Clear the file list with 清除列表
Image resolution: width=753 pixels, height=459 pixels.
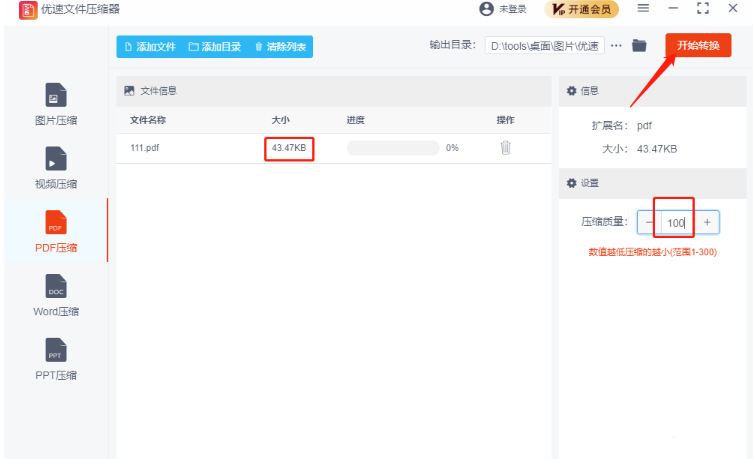coord(280,47)
